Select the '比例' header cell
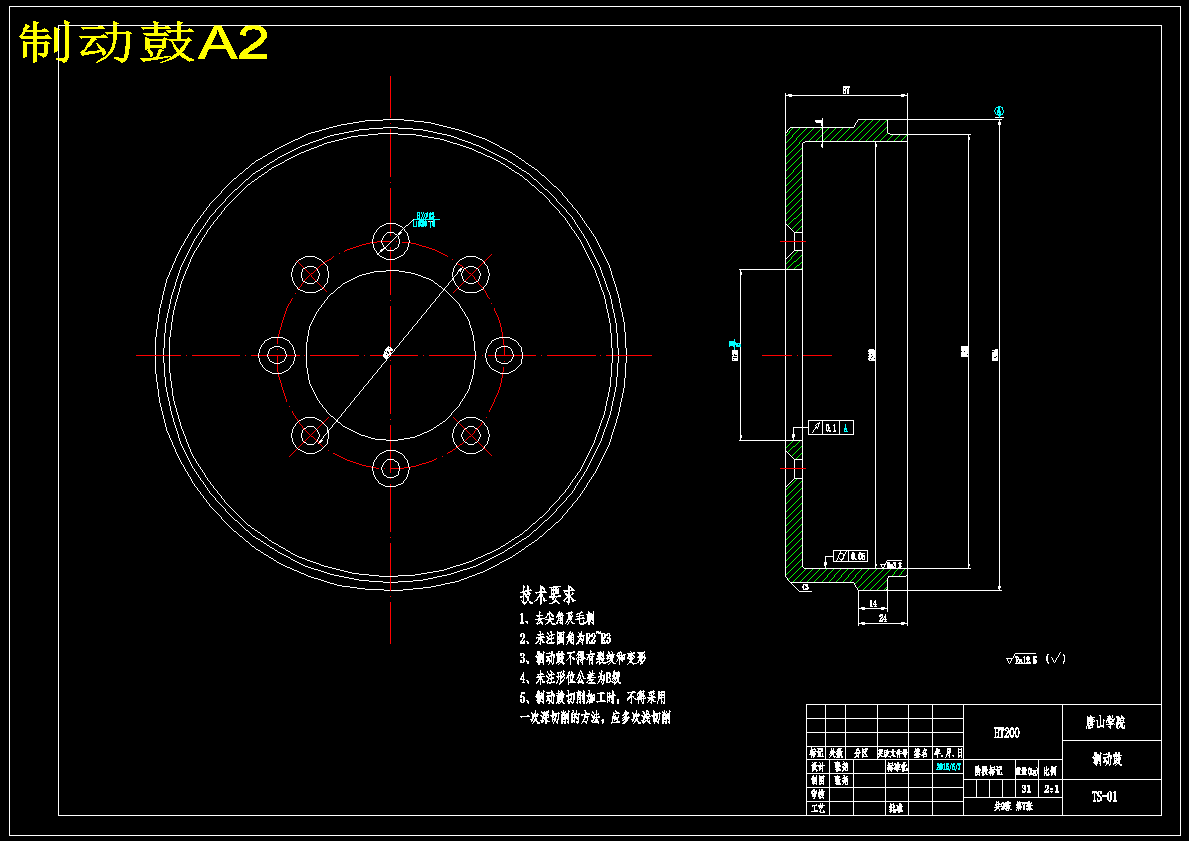Image resolution: width=1189 pixels, height=841 pixels. point(1050,770)
